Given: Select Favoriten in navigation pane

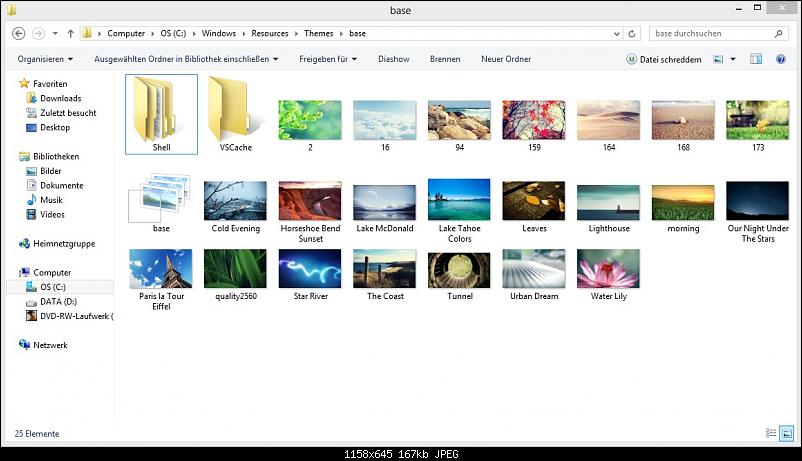Looking at the screenshot, I should pos(43,83).
